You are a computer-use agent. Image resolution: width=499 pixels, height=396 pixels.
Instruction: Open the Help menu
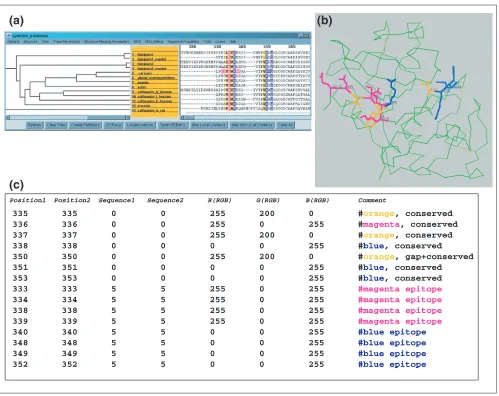point(233,42)
